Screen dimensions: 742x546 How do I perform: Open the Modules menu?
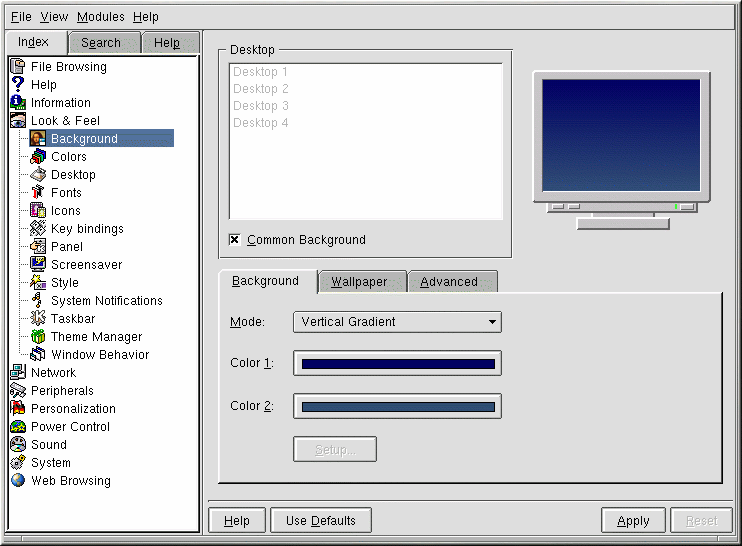point(100,17)
